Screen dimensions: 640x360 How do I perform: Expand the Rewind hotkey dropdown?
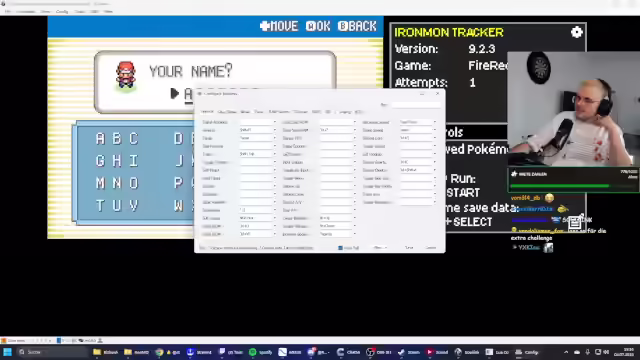click(274, 130)
